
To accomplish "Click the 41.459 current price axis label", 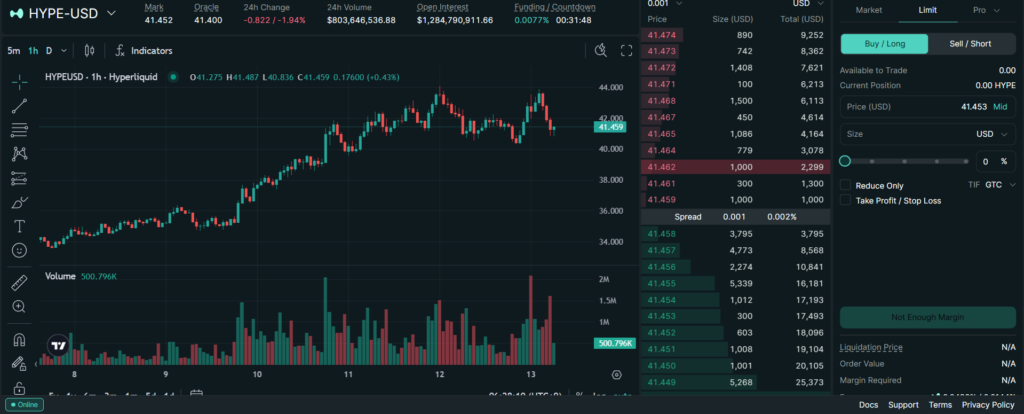I will [x=610, y=127].
